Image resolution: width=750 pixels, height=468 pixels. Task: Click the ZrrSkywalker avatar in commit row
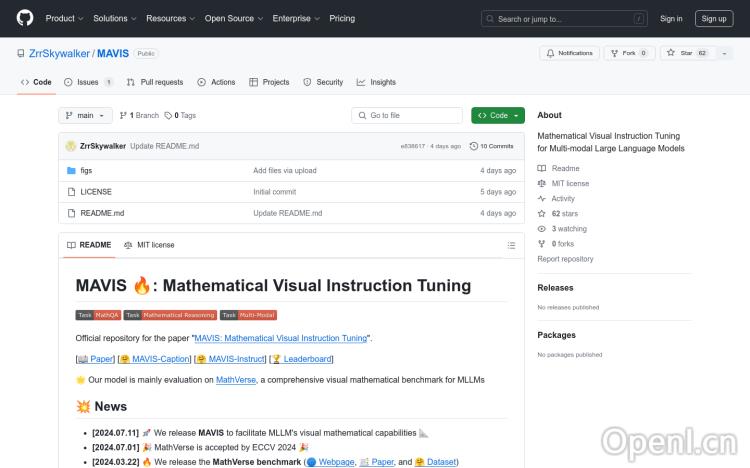[71, 145]
